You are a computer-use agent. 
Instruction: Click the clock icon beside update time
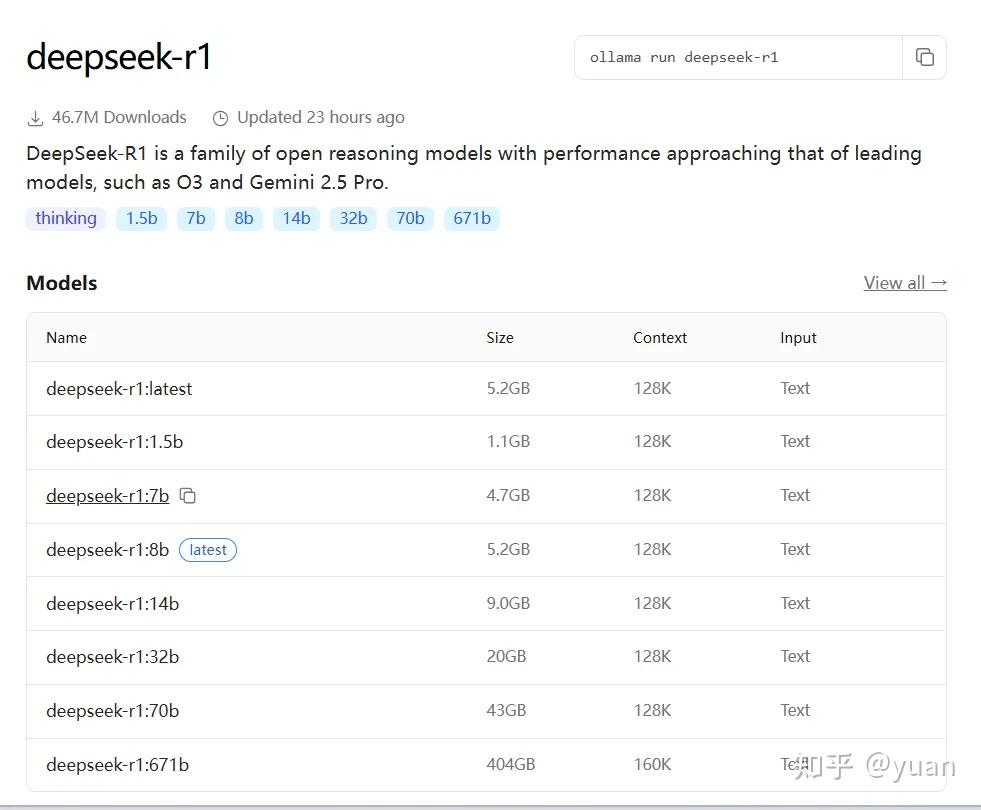tap(220, 117)
